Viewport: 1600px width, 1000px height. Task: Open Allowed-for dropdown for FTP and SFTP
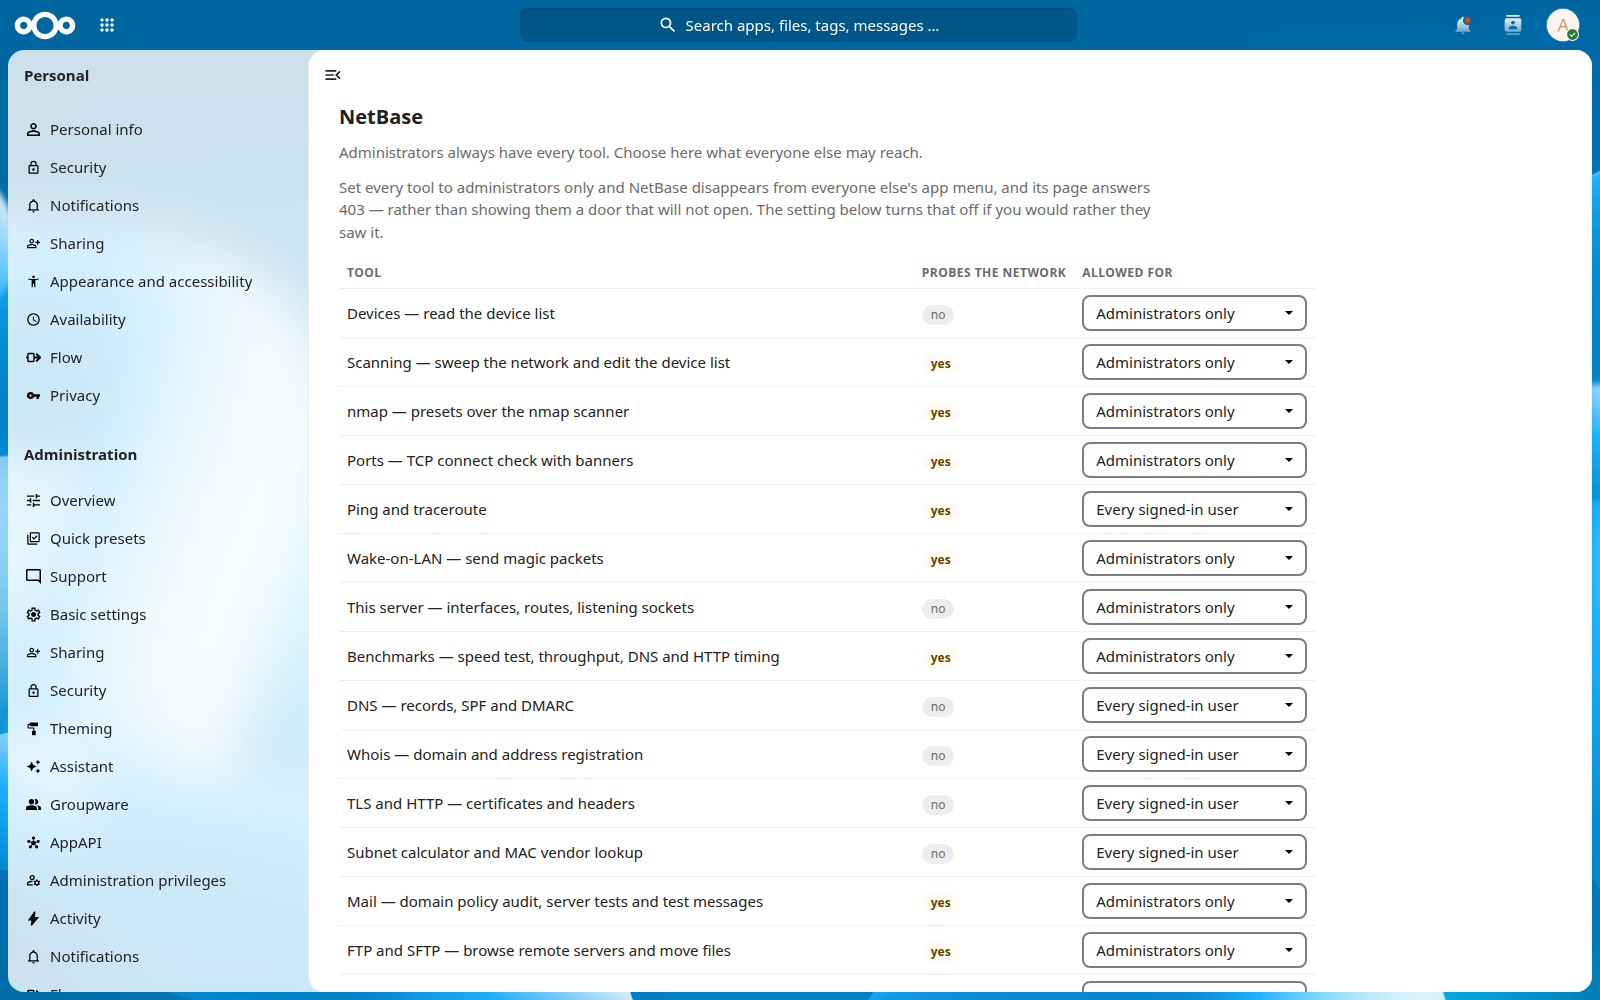point(1194,951)
